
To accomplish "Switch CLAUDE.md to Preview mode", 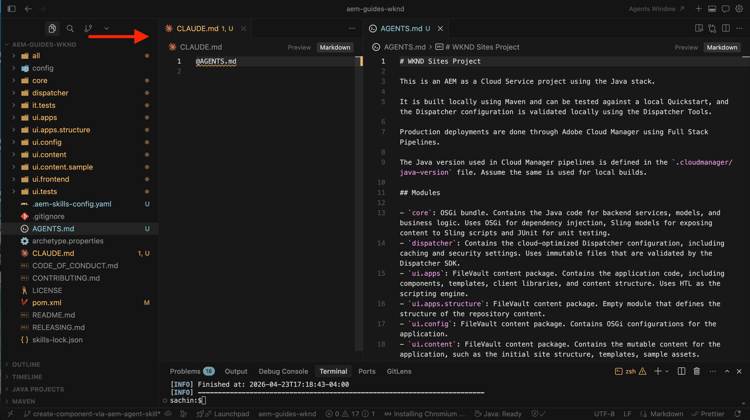I will pos(299,47).
